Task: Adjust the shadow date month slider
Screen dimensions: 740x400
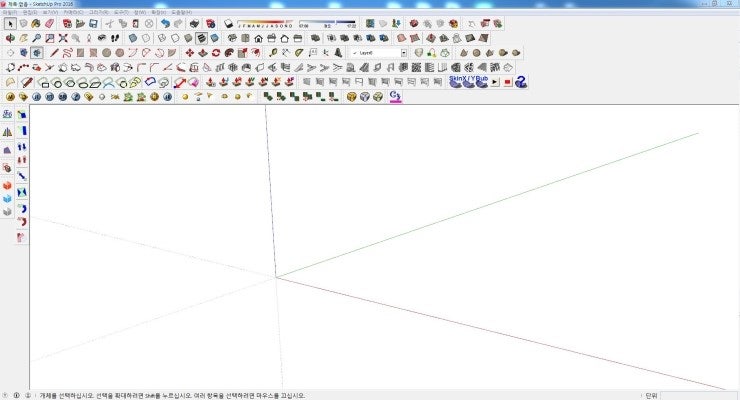Action: pyautogui.click(x=265, y=23)
